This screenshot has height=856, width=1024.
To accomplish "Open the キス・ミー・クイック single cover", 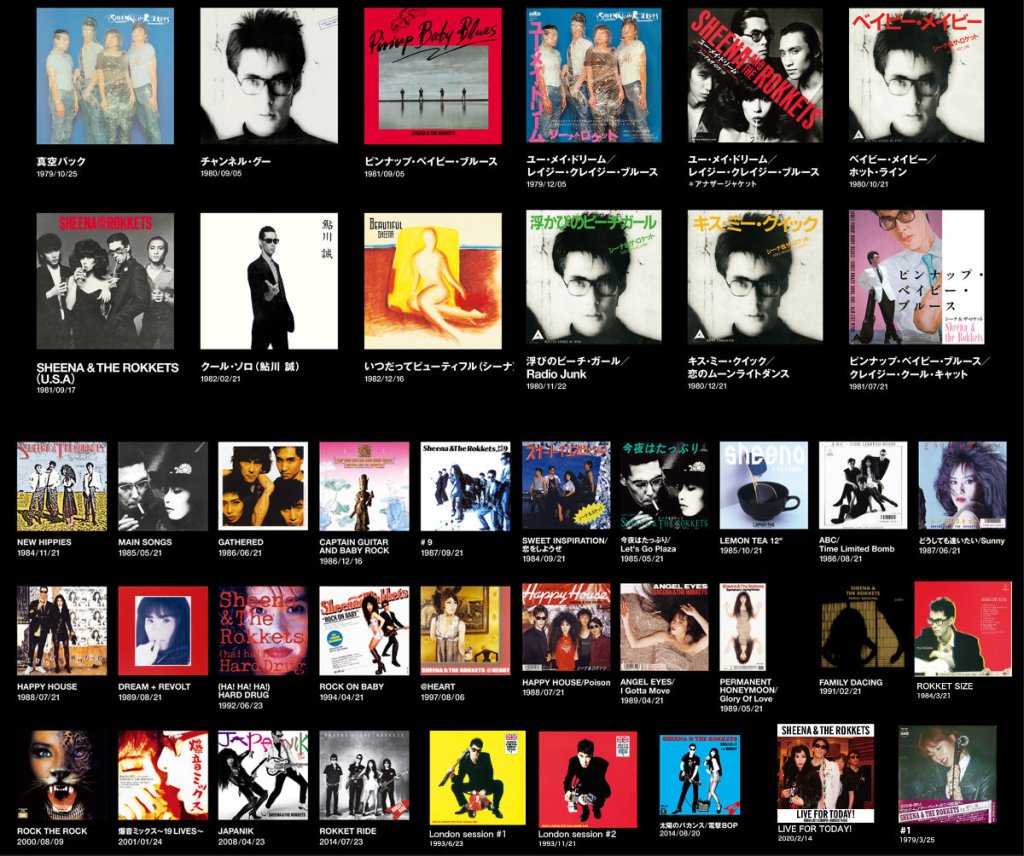I will coord(755,278).
